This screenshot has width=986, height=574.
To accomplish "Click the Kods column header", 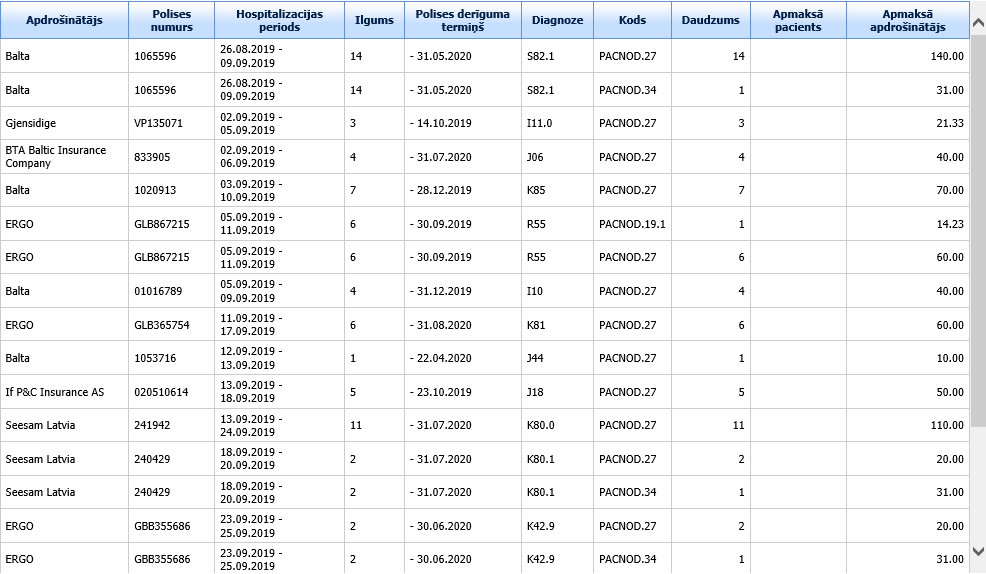I will (x=632, y=20).
